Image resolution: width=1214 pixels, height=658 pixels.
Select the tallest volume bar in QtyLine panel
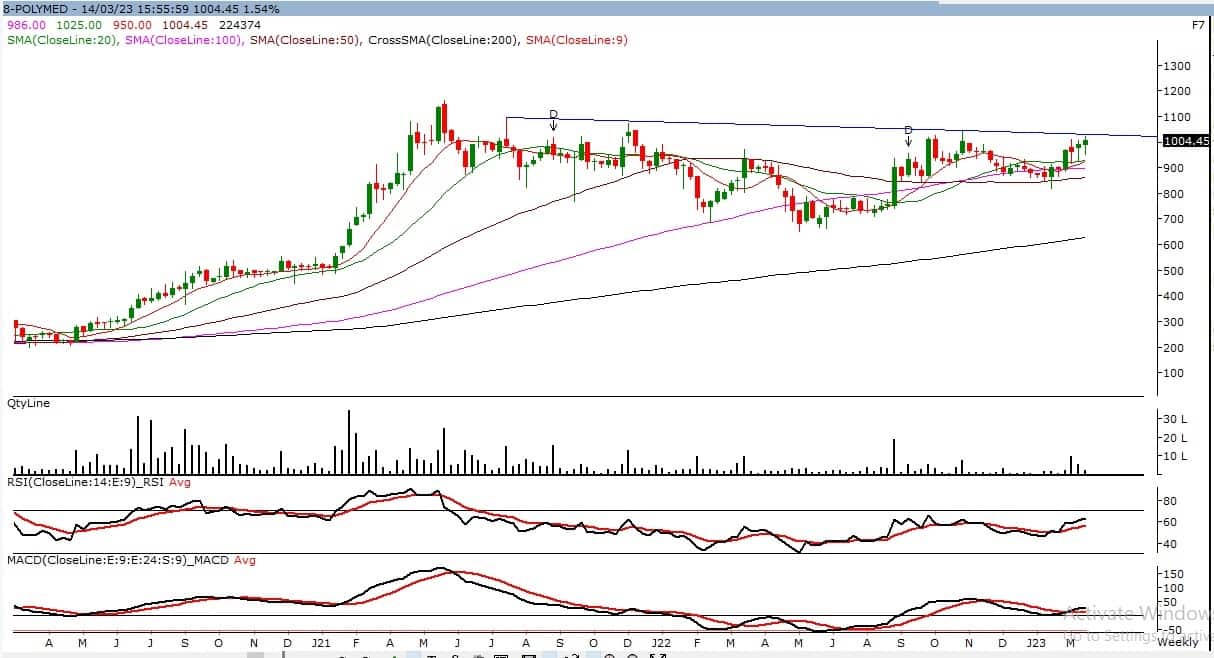349,442
